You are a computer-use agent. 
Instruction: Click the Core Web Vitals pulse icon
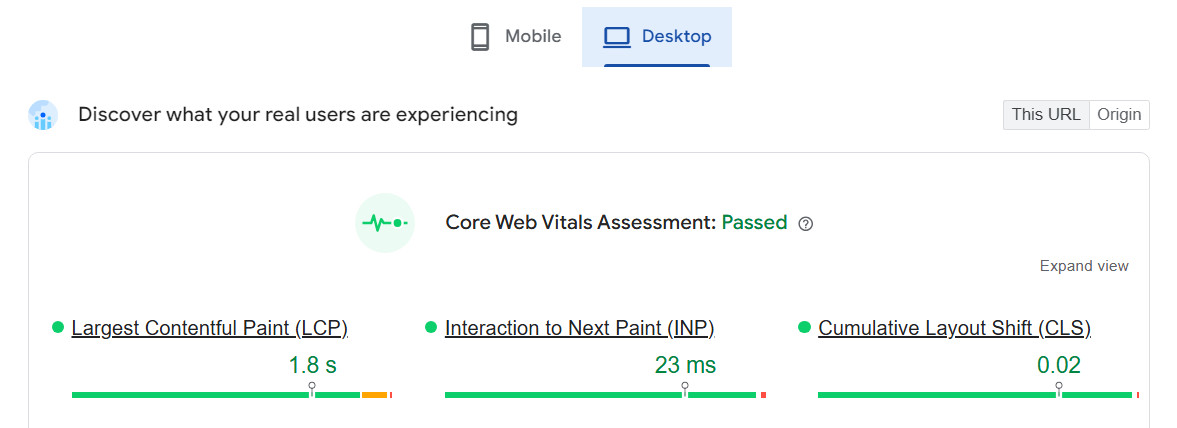pyautogui.click(x=385, y=223)
